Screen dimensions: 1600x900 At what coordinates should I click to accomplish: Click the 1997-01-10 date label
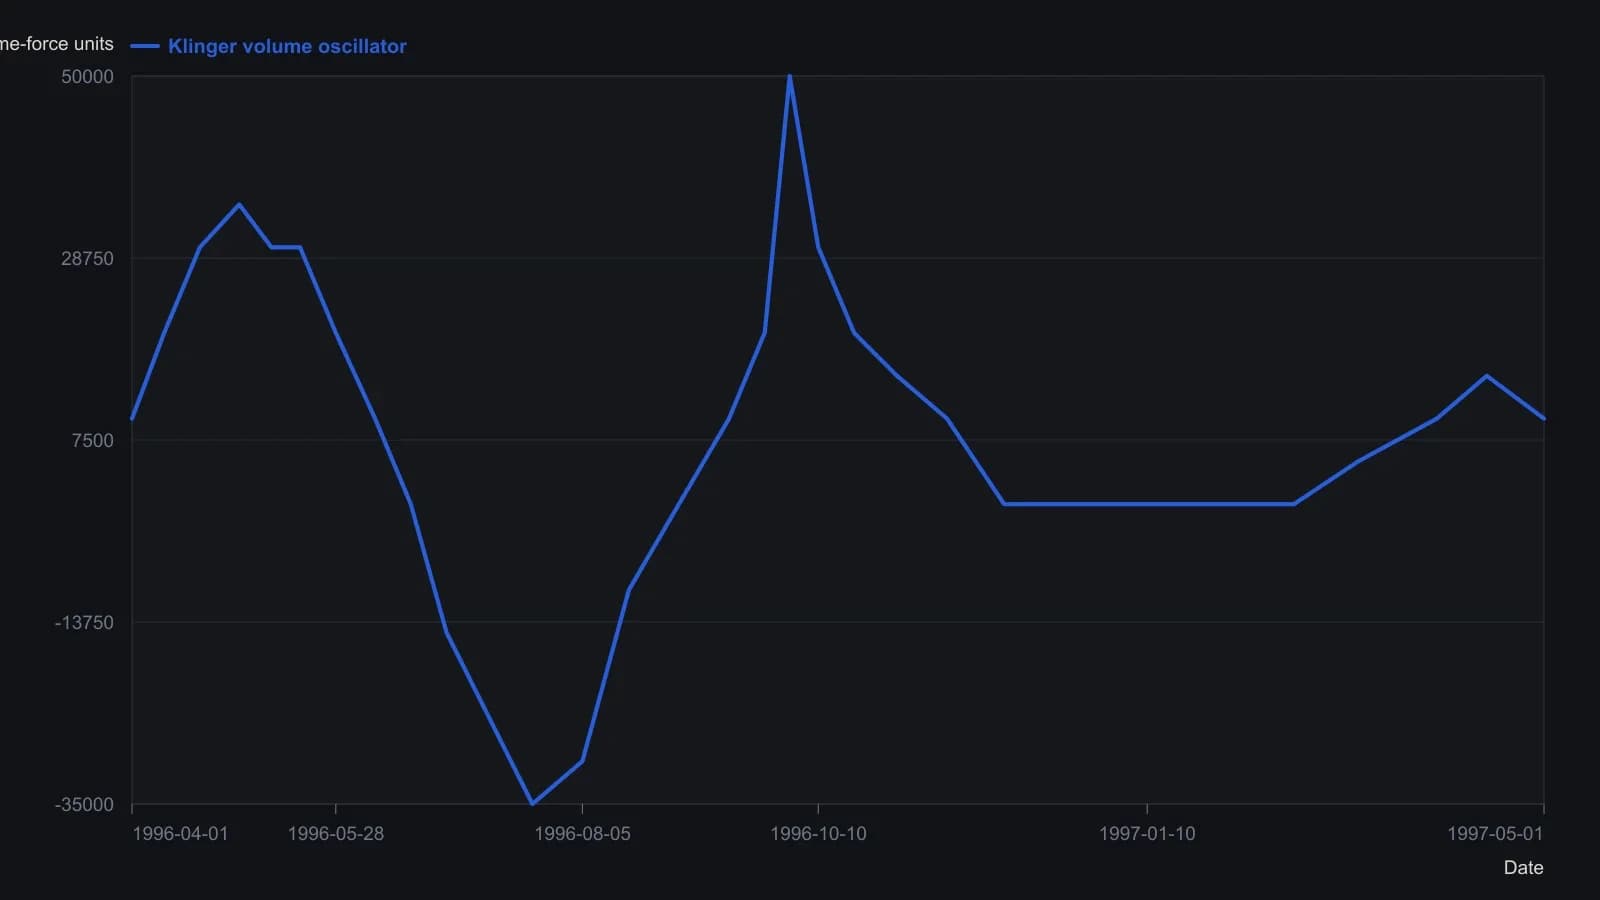(1147, 834)
